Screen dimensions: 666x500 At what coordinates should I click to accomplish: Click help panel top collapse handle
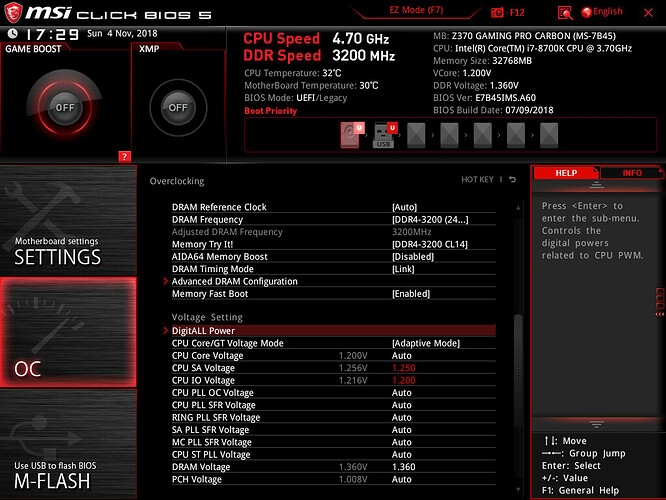[x=596, y=185]
